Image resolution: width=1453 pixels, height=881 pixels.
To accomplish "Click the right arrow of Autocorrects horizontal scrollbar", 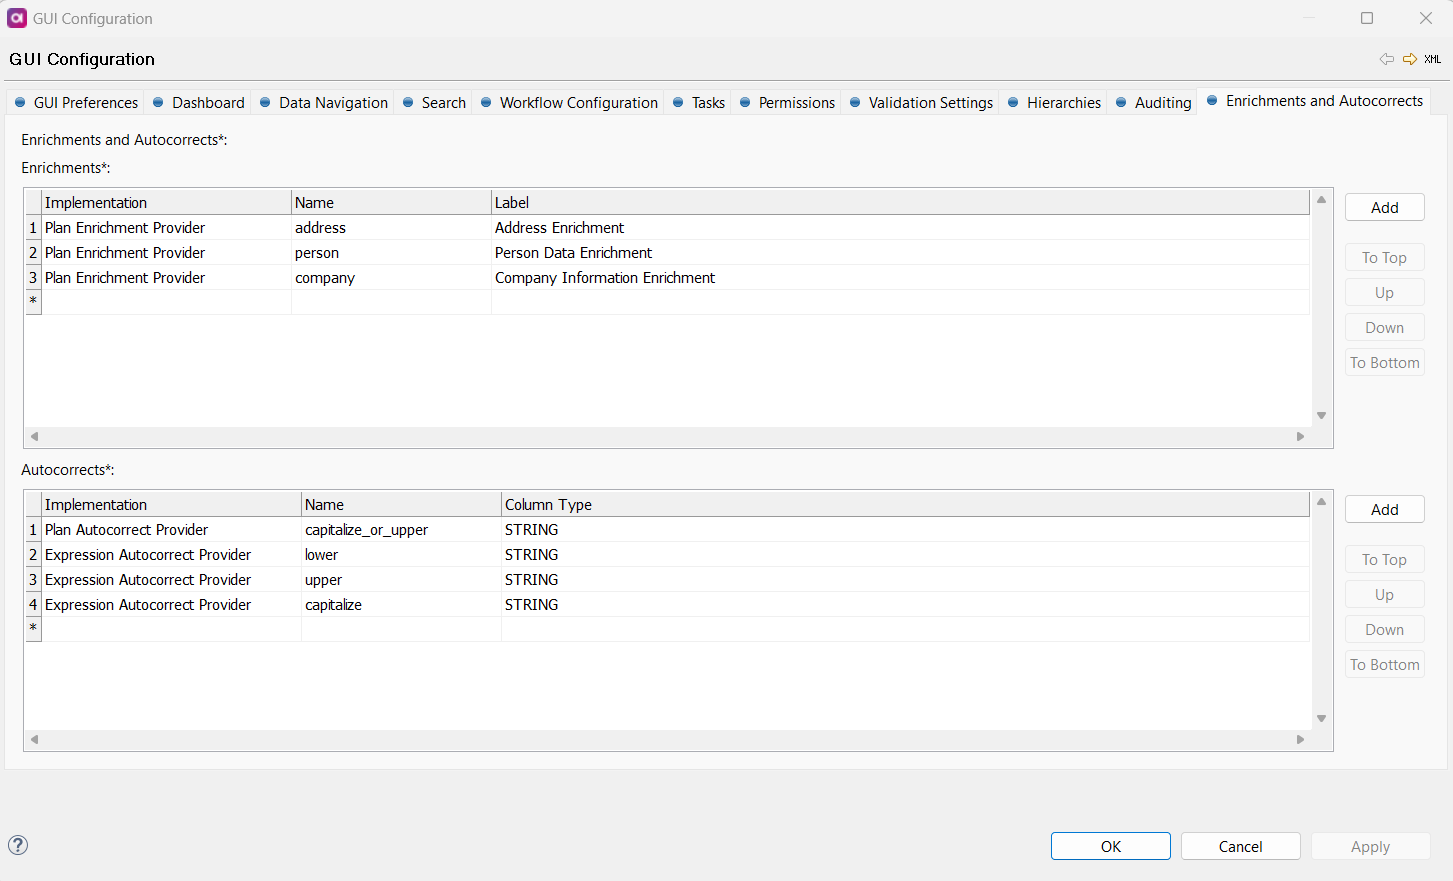I will pos(1300,739).
